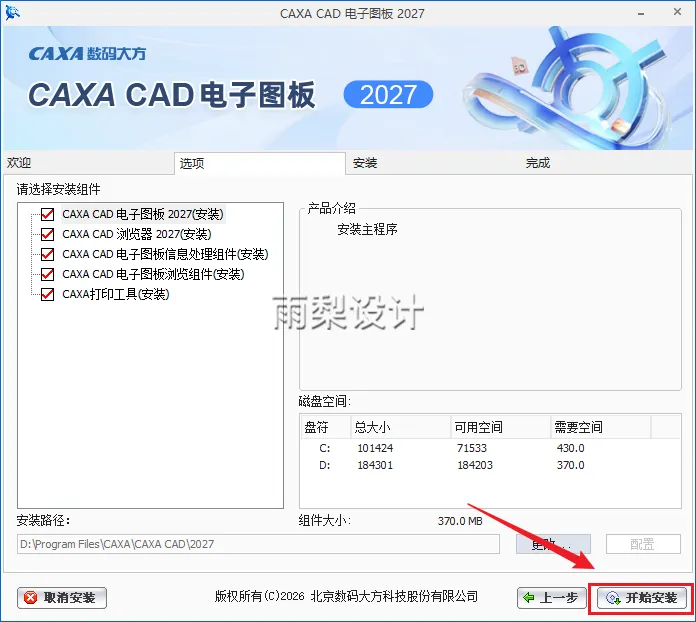Screen dimensions: 696x622
Task: Select the CAXA打印工具(安装) label
Action: coord(115,294)
